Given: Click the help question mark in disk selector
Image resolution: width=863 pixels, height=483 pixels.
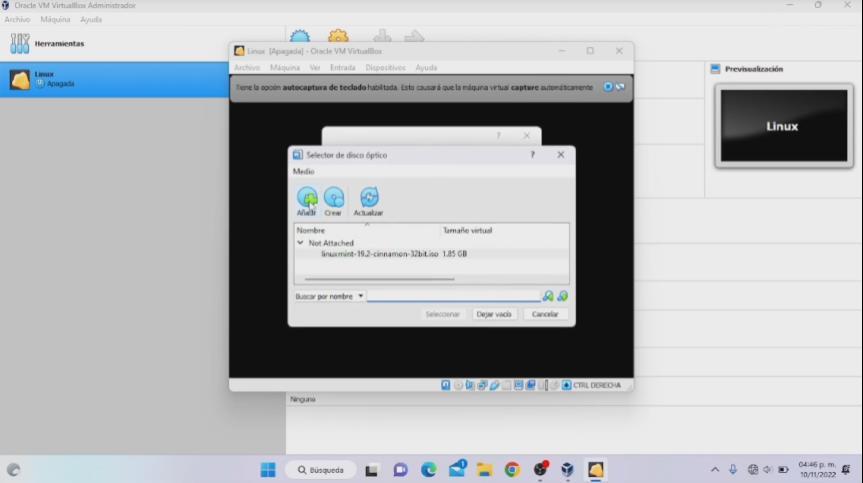Looking at the screenshot, I should coord(532,155).
